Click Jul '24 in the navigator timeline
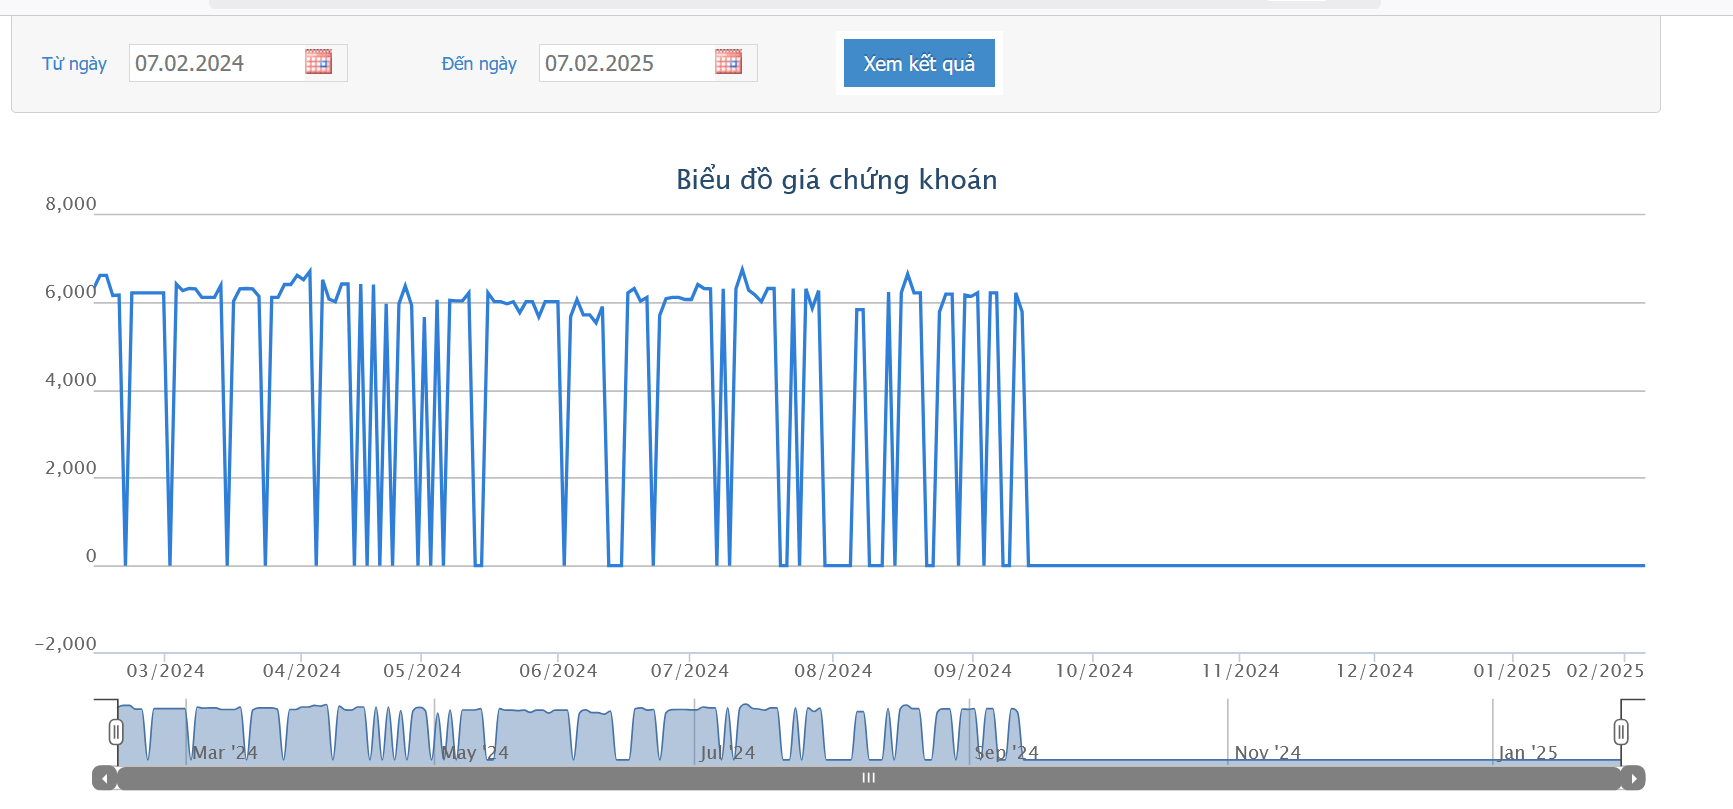Screen dimensions: 1733x809 727,753
